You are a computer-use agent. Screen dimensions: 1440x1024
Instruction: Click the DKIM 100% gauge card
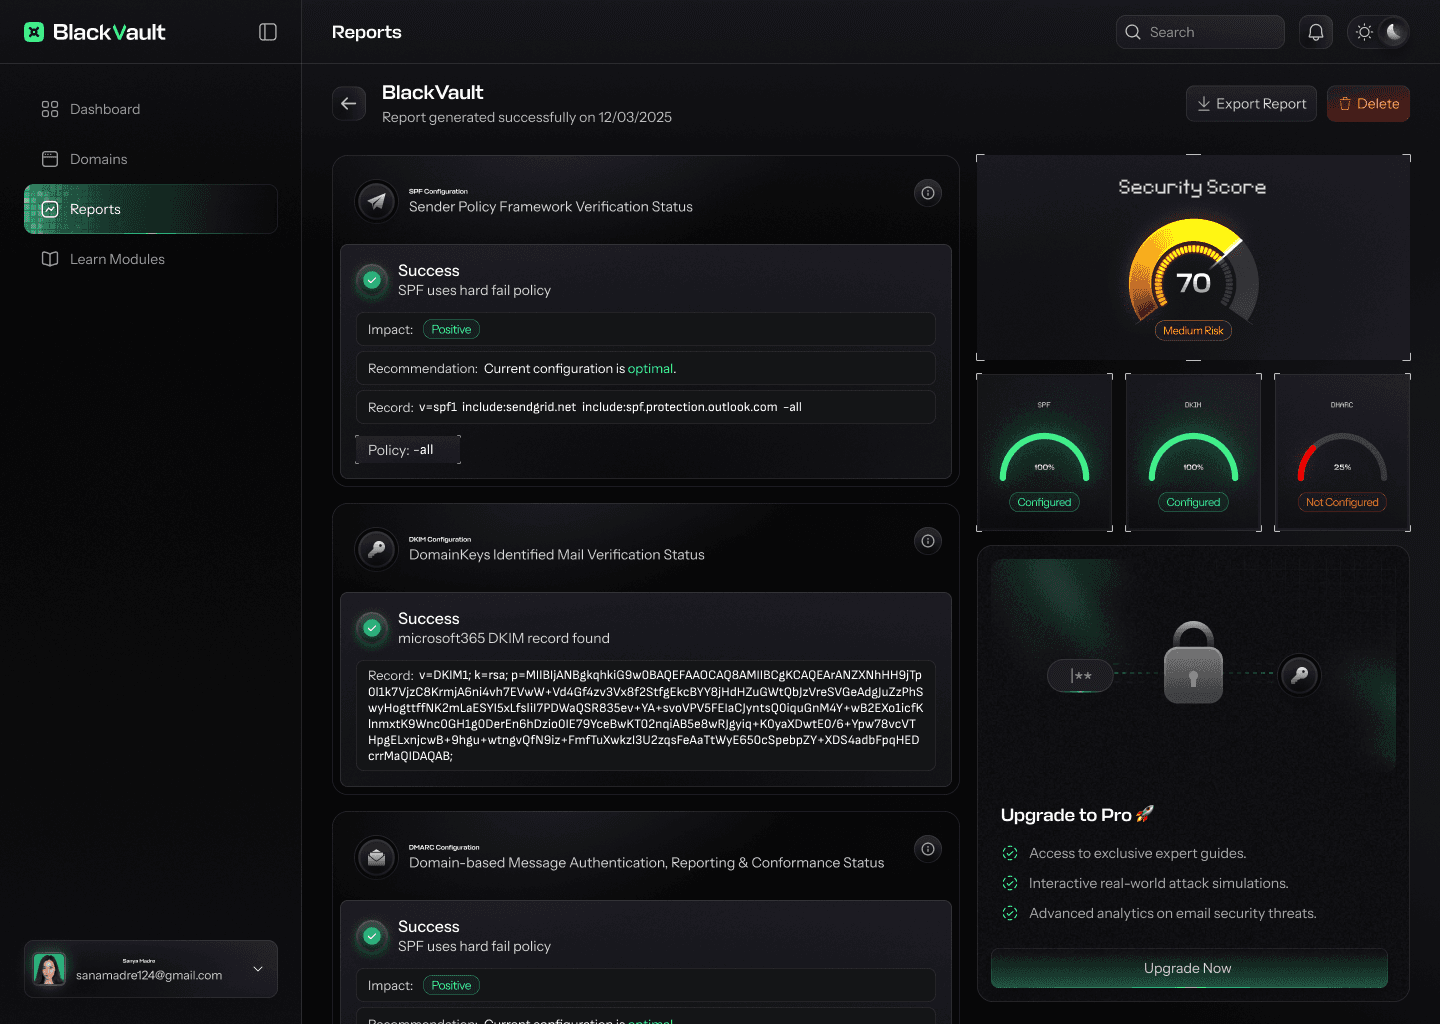point(1193,452)
